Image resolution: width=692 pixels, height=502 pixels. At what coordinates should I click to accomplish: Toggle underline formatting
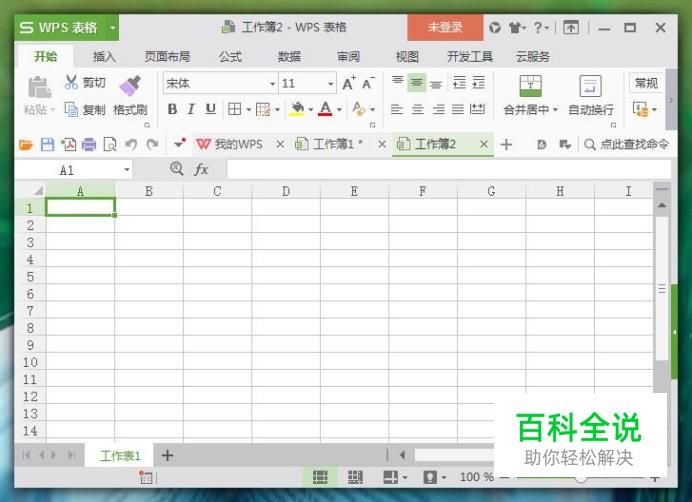[211, 109]
